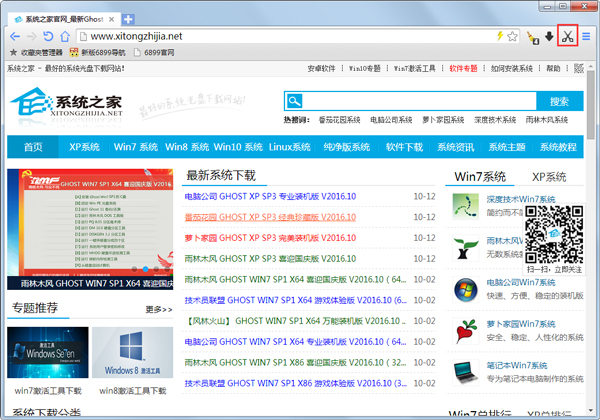Click red 软件专题 top link
This screenshot has width=600, height=420.
coord(463,68)
